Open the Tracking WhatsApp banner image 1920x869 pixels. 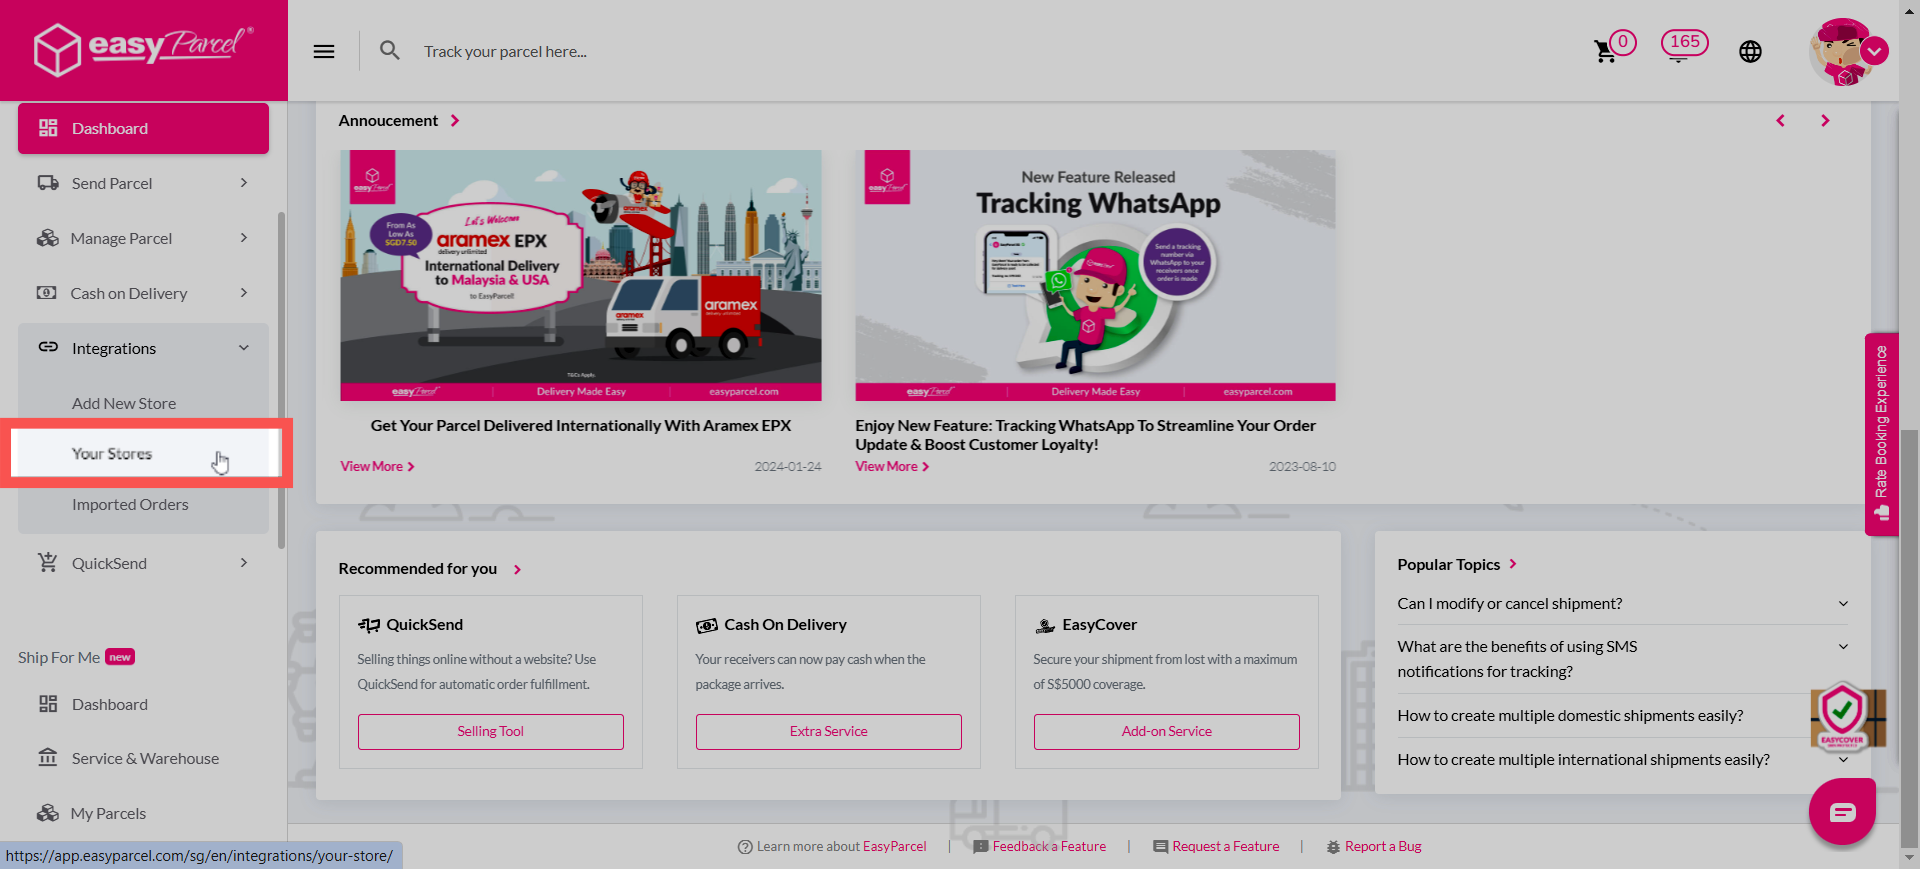point(1096,275)
